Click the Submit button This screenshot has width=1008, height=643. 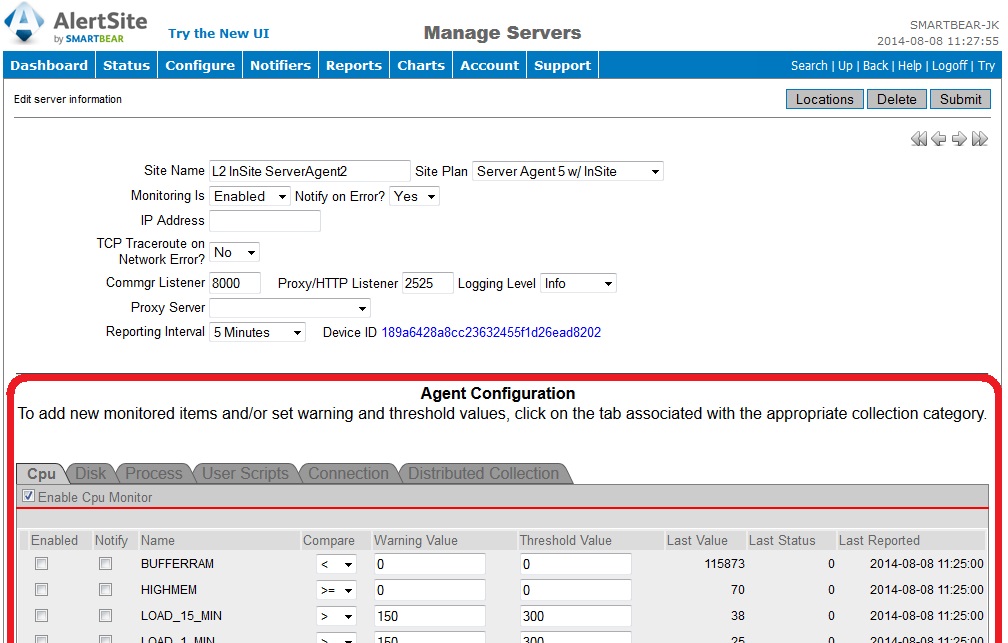[960, 99]
